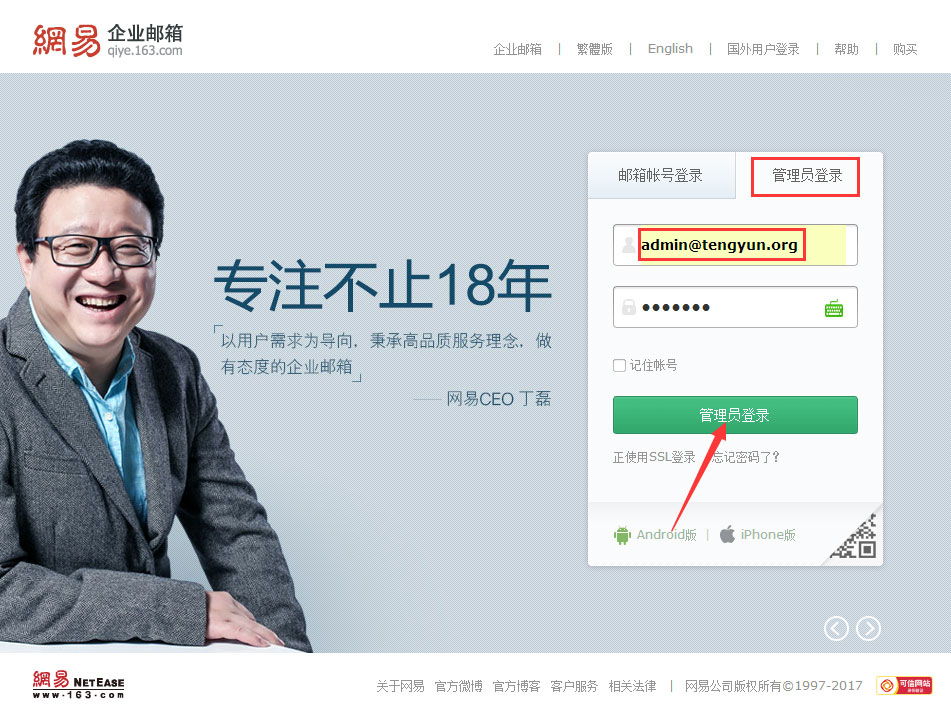The height and width of the screenshot is (723, 951).
Task: Open 客户服务 footer link
Action: point(574,686)
